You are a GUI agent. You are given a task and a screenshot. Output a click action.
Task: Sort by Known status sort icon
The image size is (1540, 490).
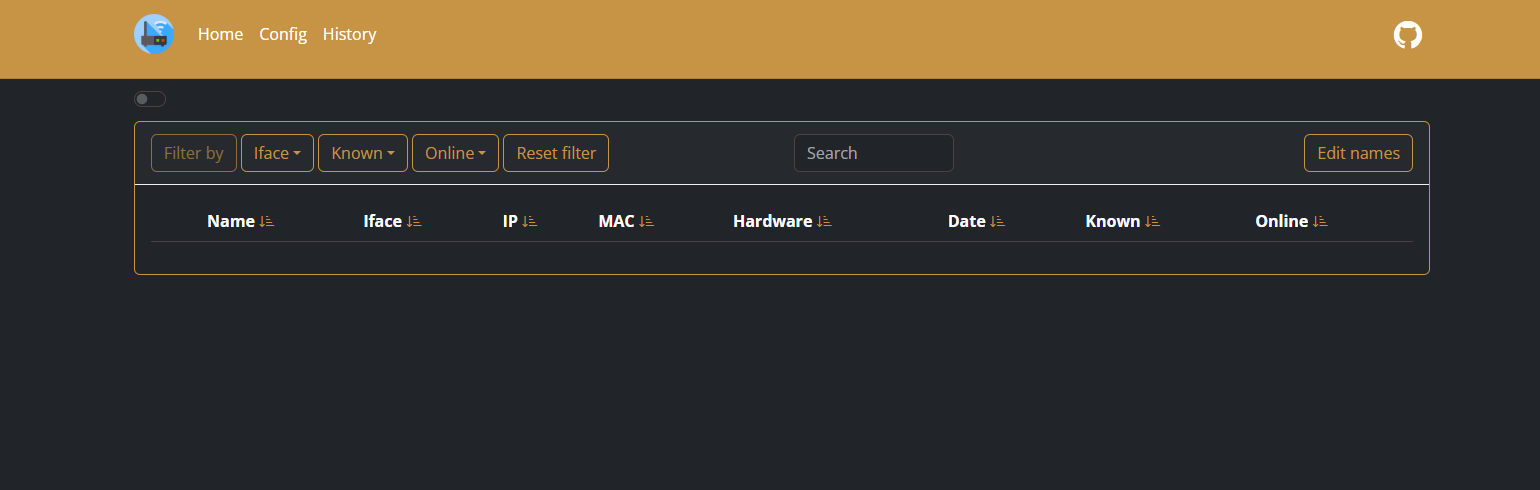point(1153,222)
